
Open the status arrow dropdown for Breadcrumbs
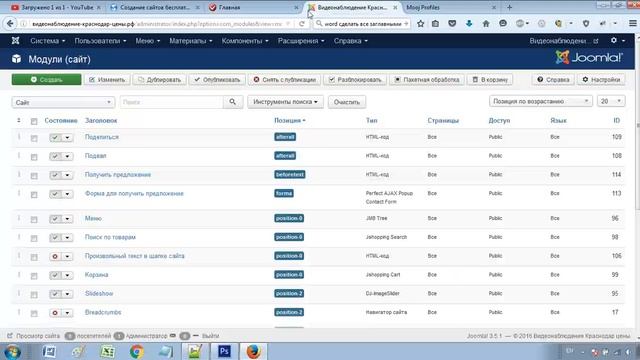coord(67,313)
